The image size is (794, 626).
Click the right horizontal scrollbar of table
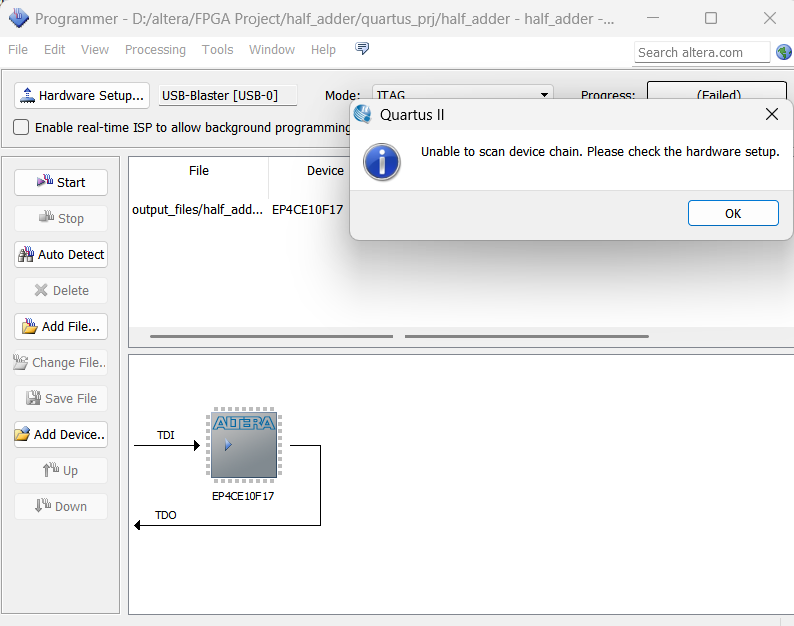point(527,336)
